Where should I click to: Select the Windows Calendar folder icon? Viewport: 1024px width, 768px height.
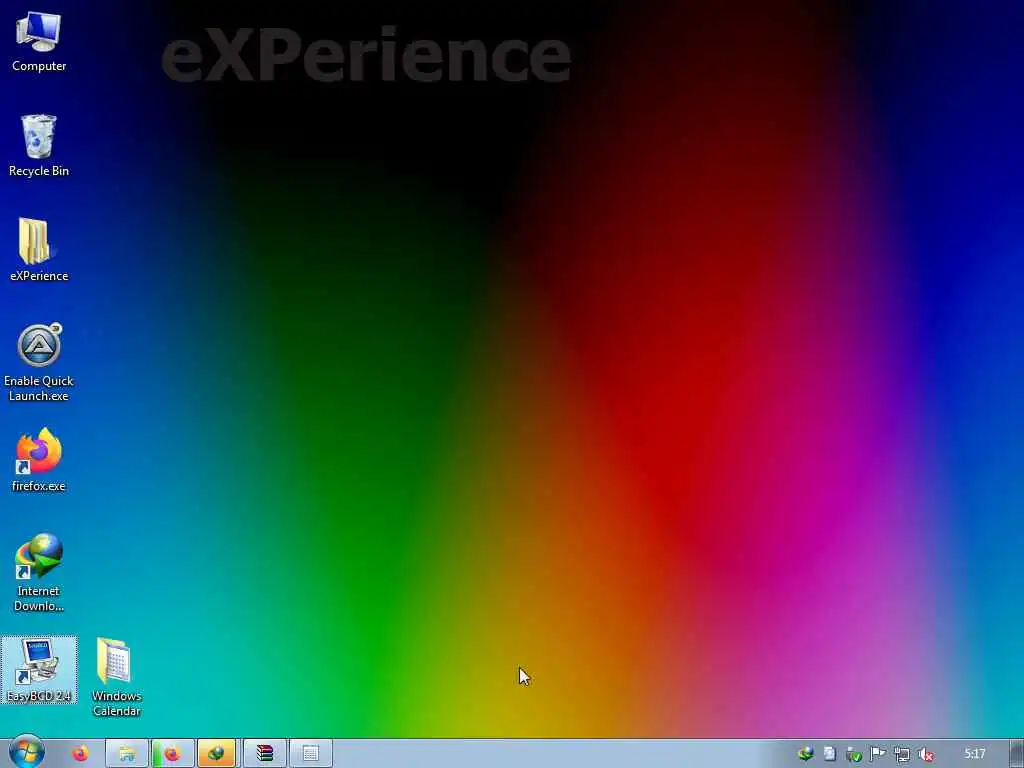click(x=116, y=678)
